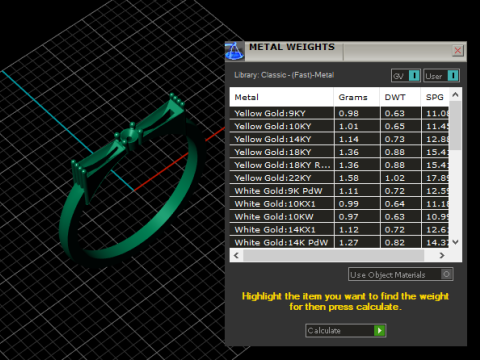Close the Metal Weights panel
480x360 pixels.
click(x=458, y=51)
